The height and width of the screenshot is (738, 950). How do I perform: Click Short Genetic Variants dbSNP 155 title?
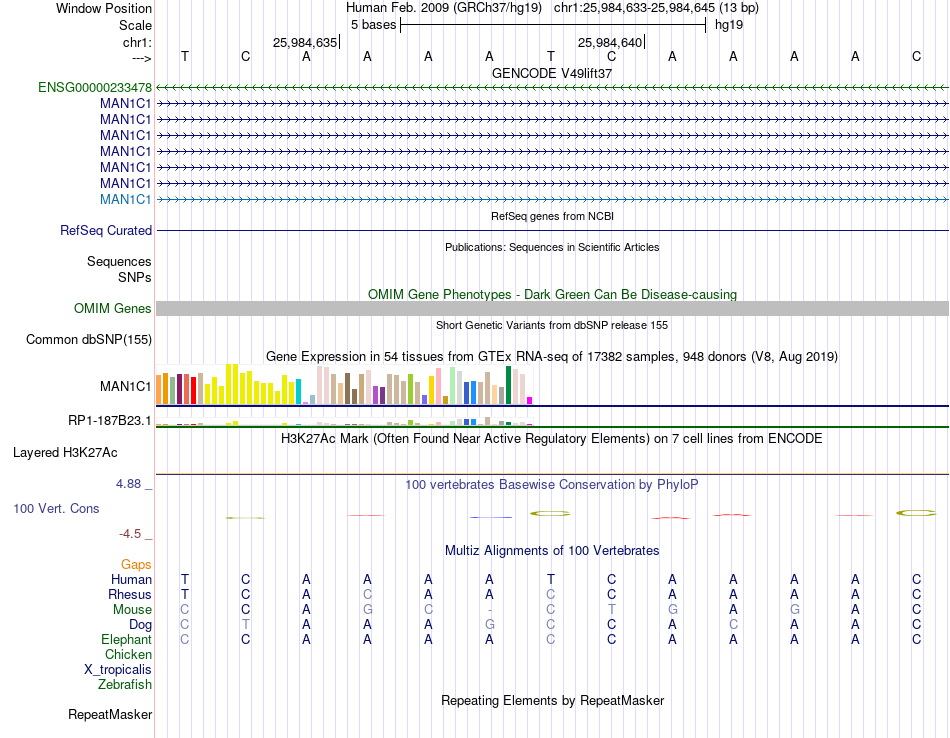pyautogui.click(x=552, y=325)
